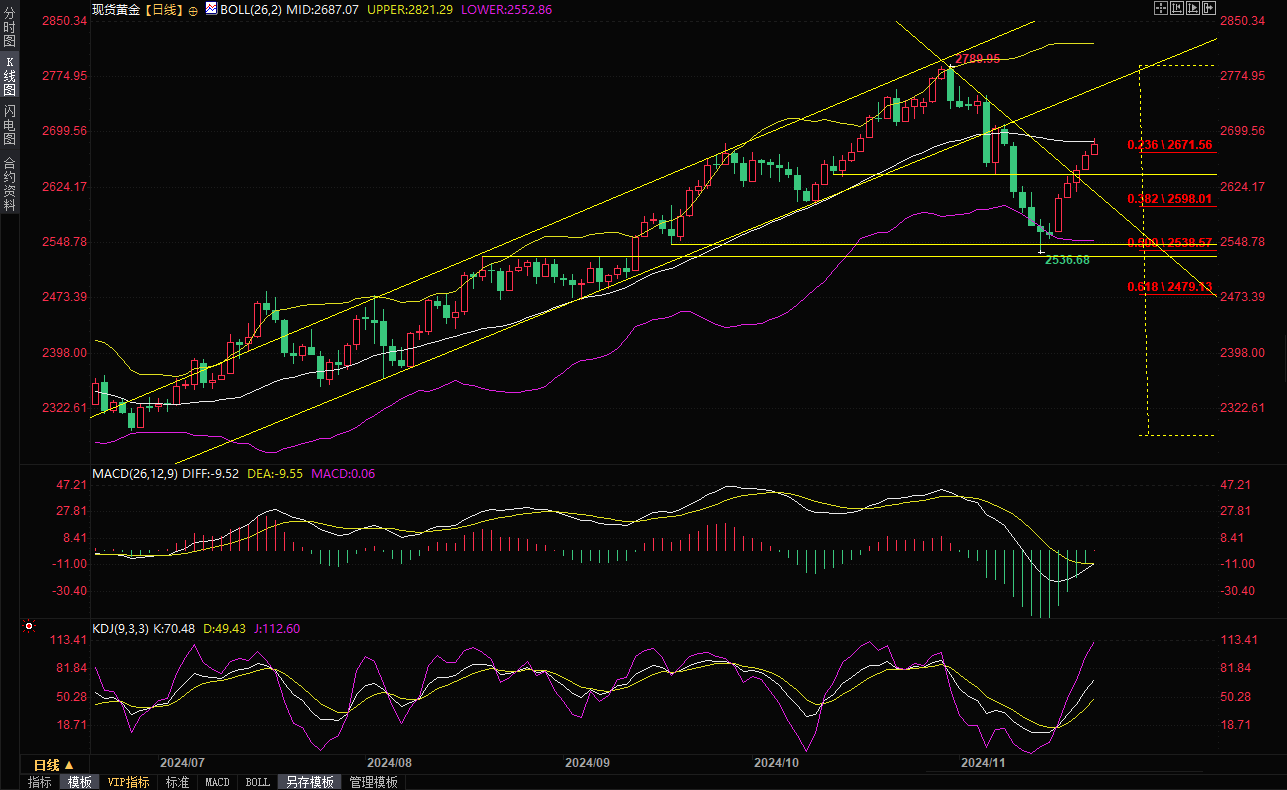Open the 日线 period selector dropdown
The width and height of the screenshot is (1287, 790).
pos(54,765)
